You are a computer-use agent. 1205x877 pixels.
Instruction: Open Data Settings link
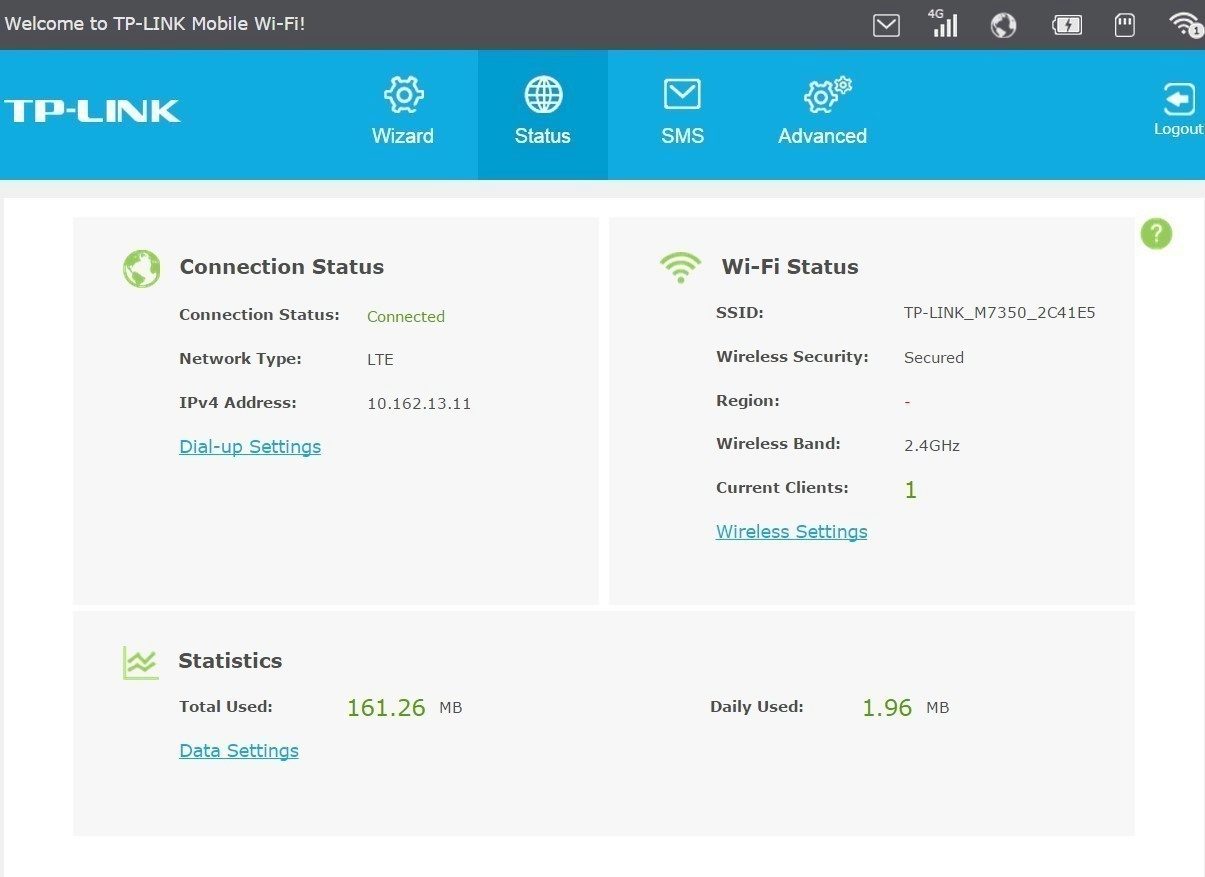(x=239, y=751)
